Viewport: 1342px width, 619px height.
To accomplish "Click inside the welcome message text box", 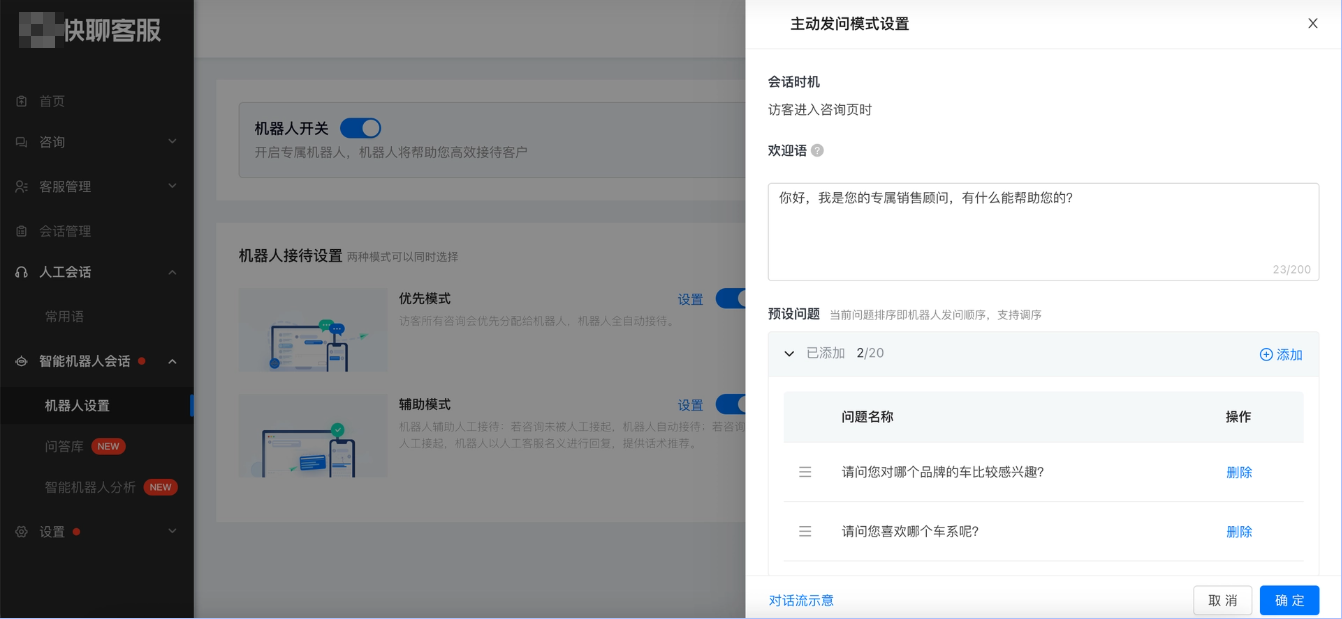I will 1040,230.
